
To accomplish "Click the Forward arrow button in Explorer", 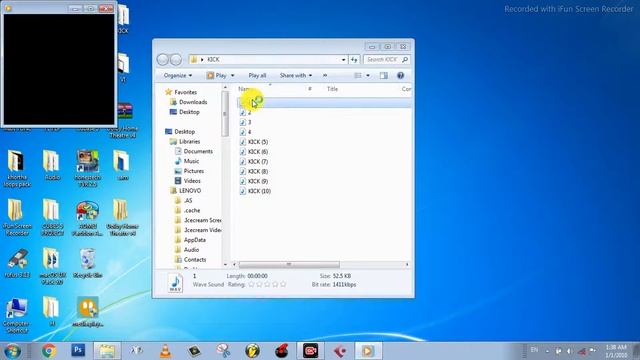I will (x=176, y=60).
